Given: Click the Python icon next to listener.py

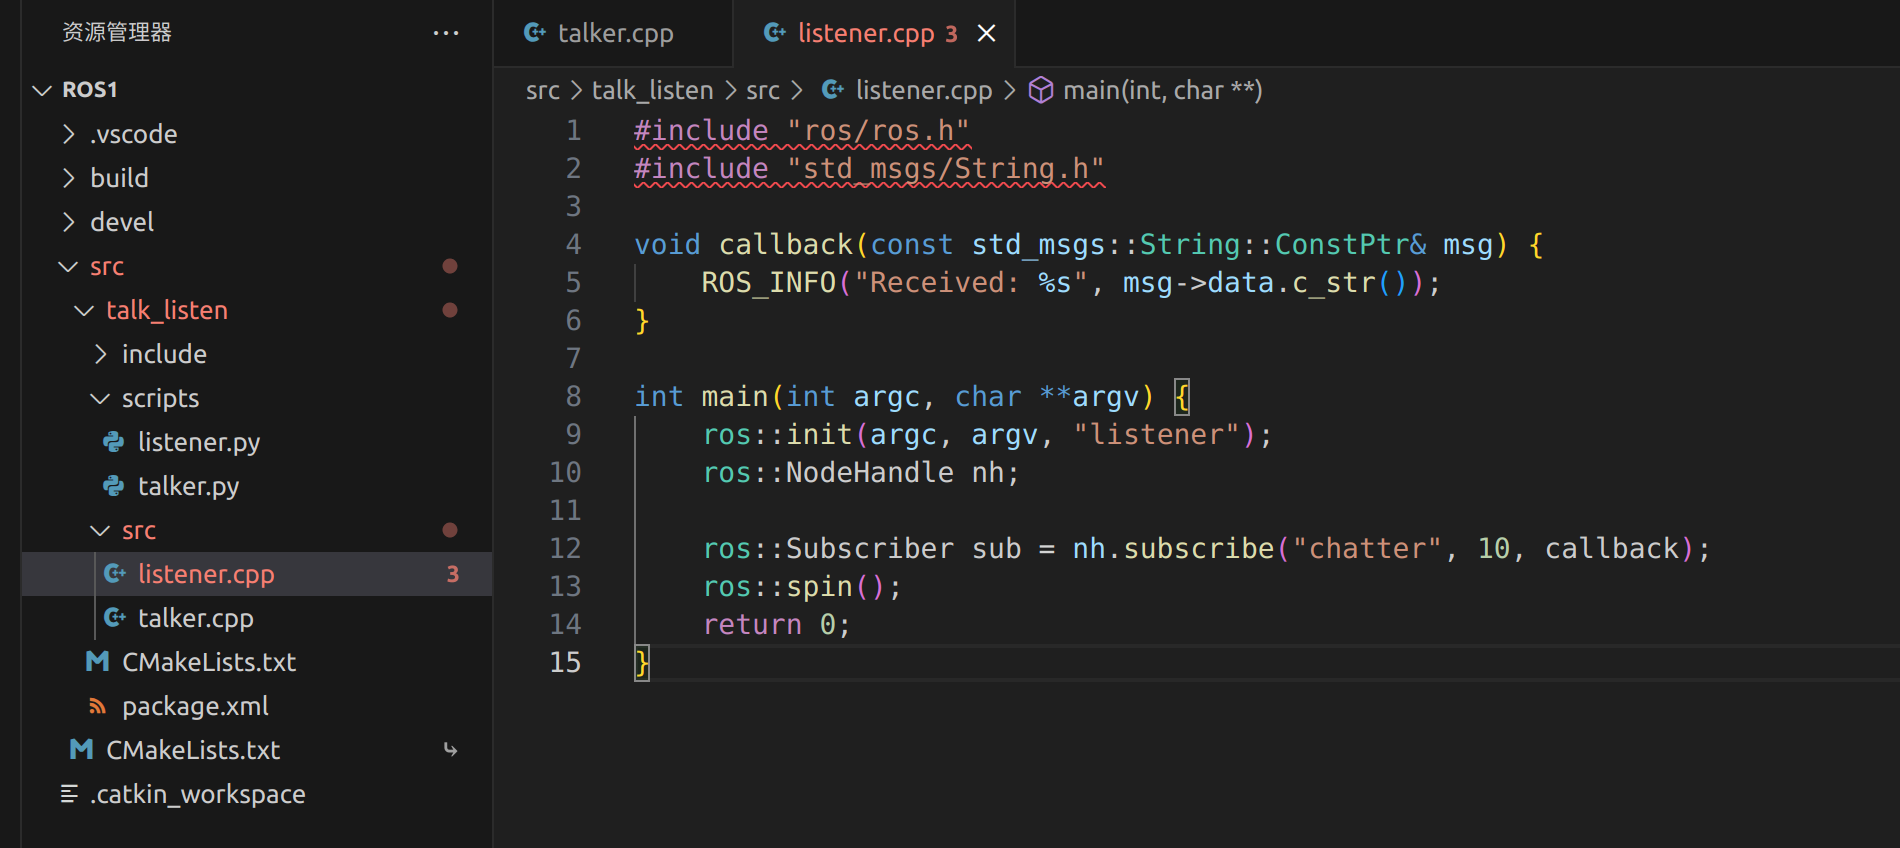Looking at the screenshot, I should point(114,442).
